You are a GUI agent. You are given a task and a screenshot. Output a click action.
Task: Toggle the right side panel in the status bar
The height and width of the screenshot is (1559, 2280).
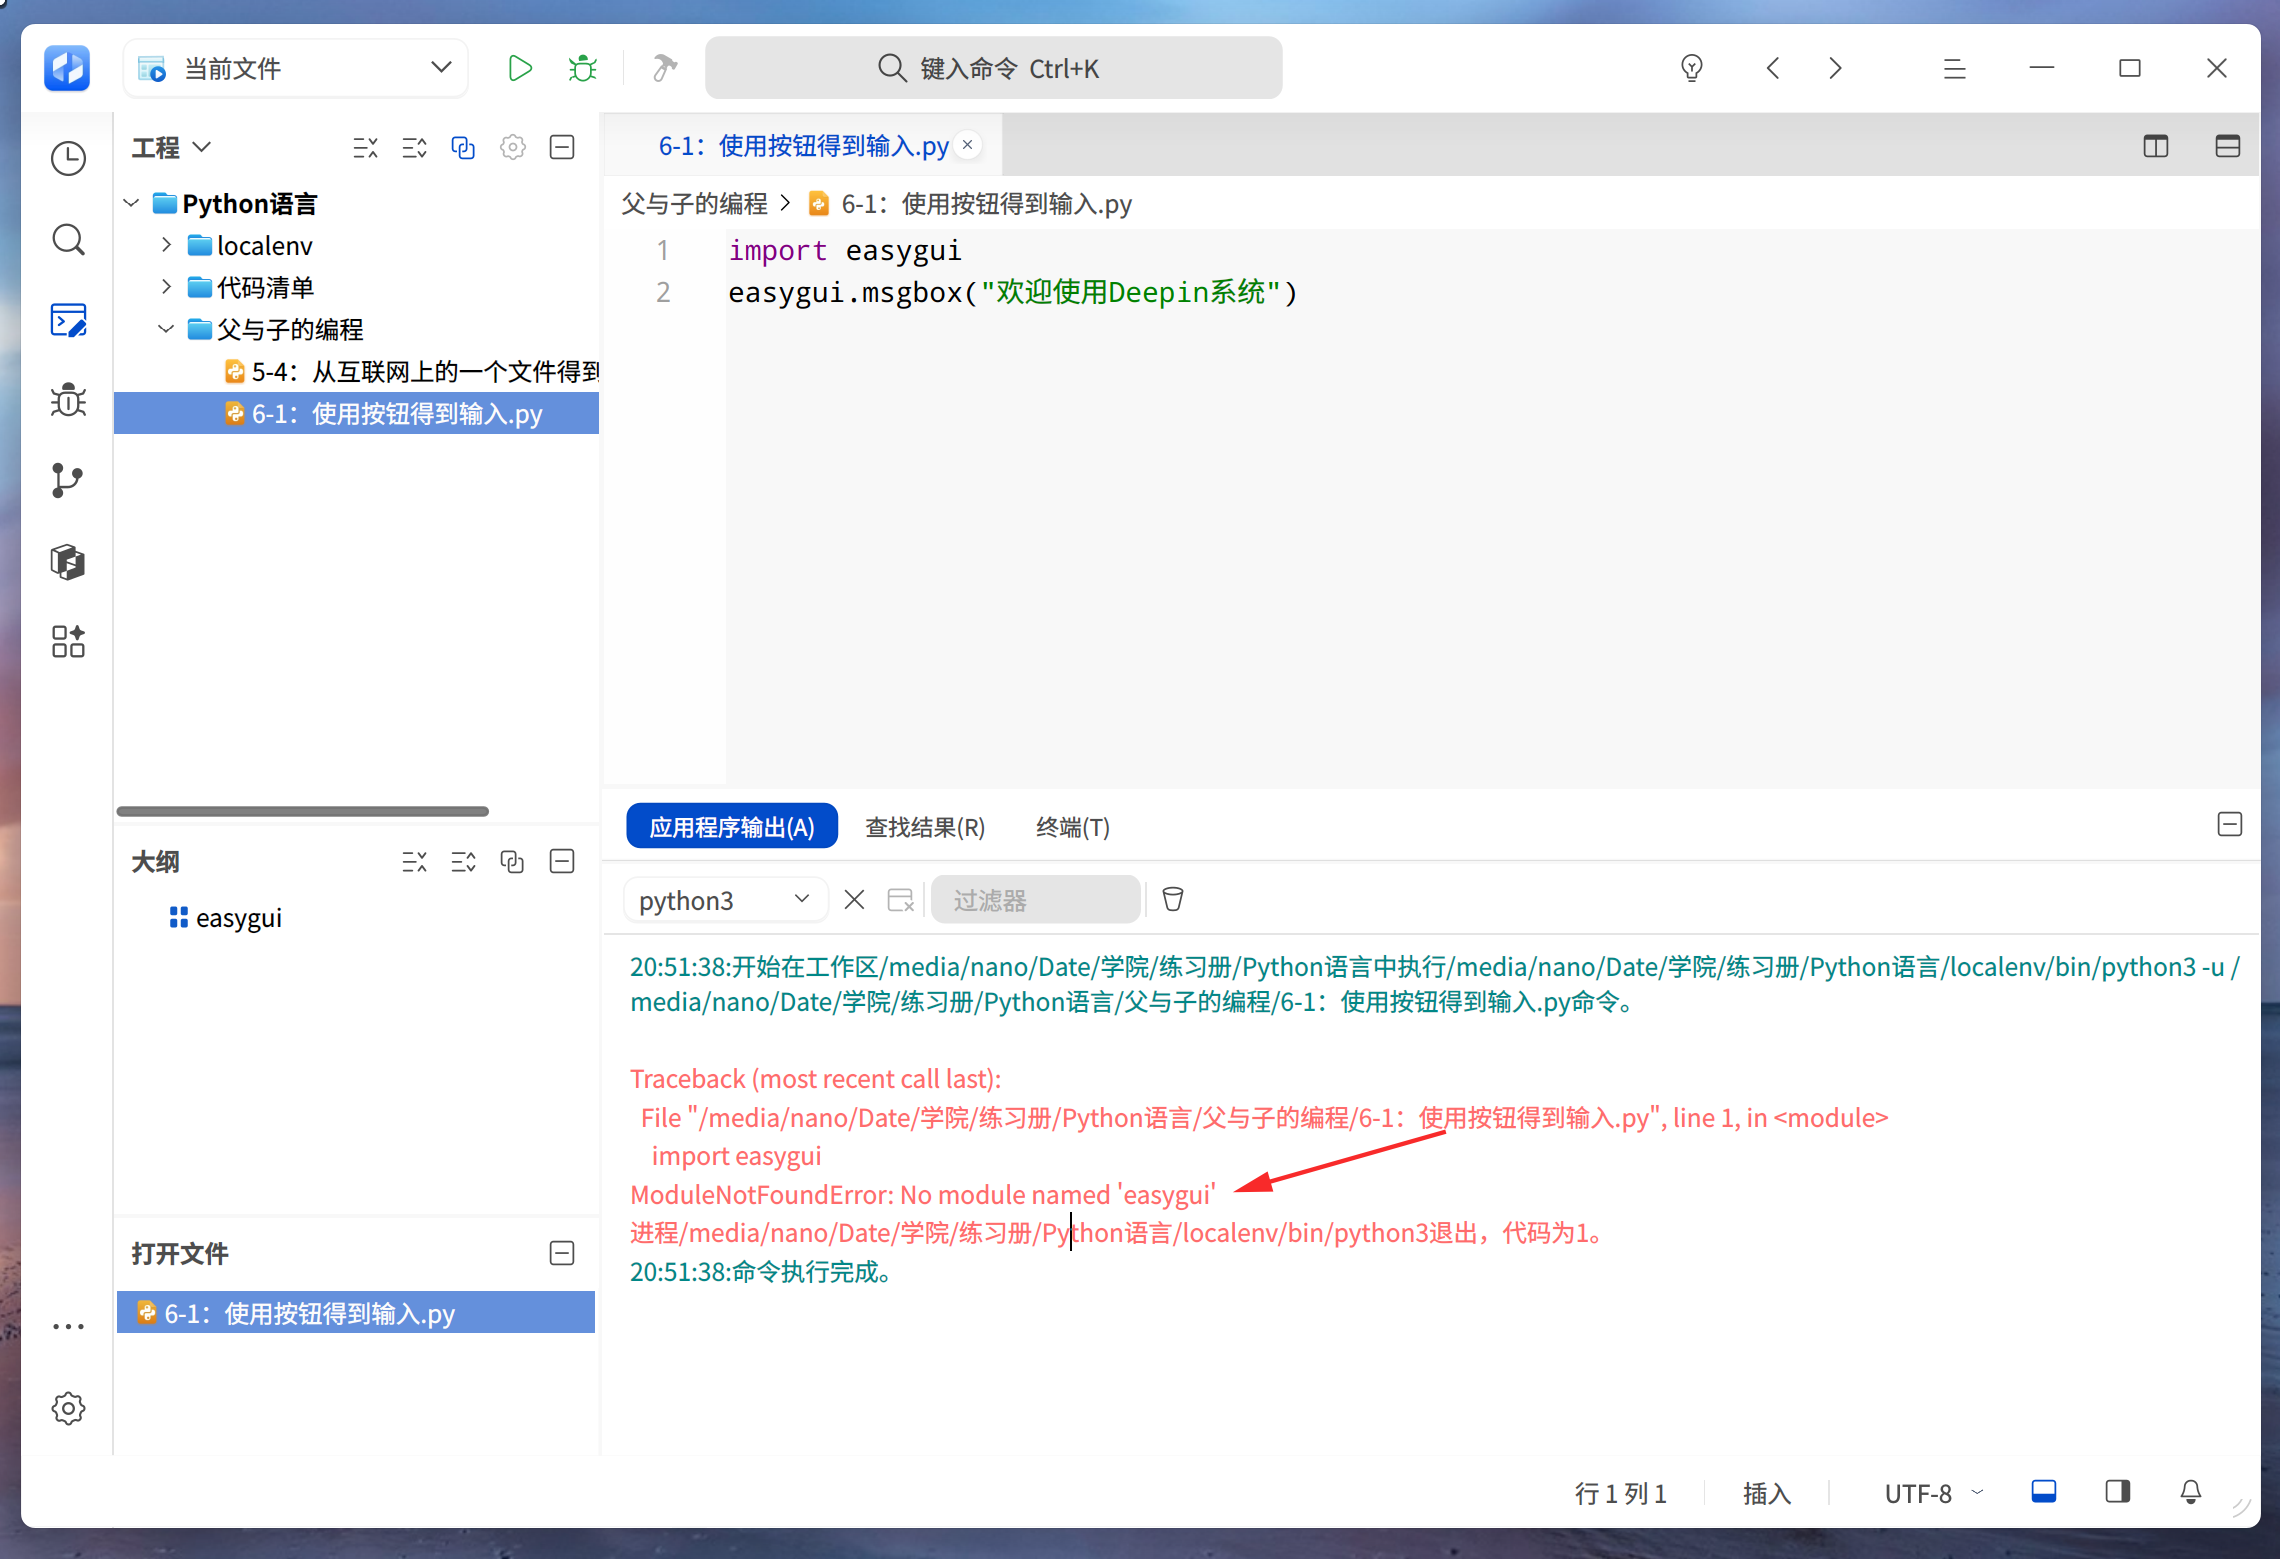2117,1492
